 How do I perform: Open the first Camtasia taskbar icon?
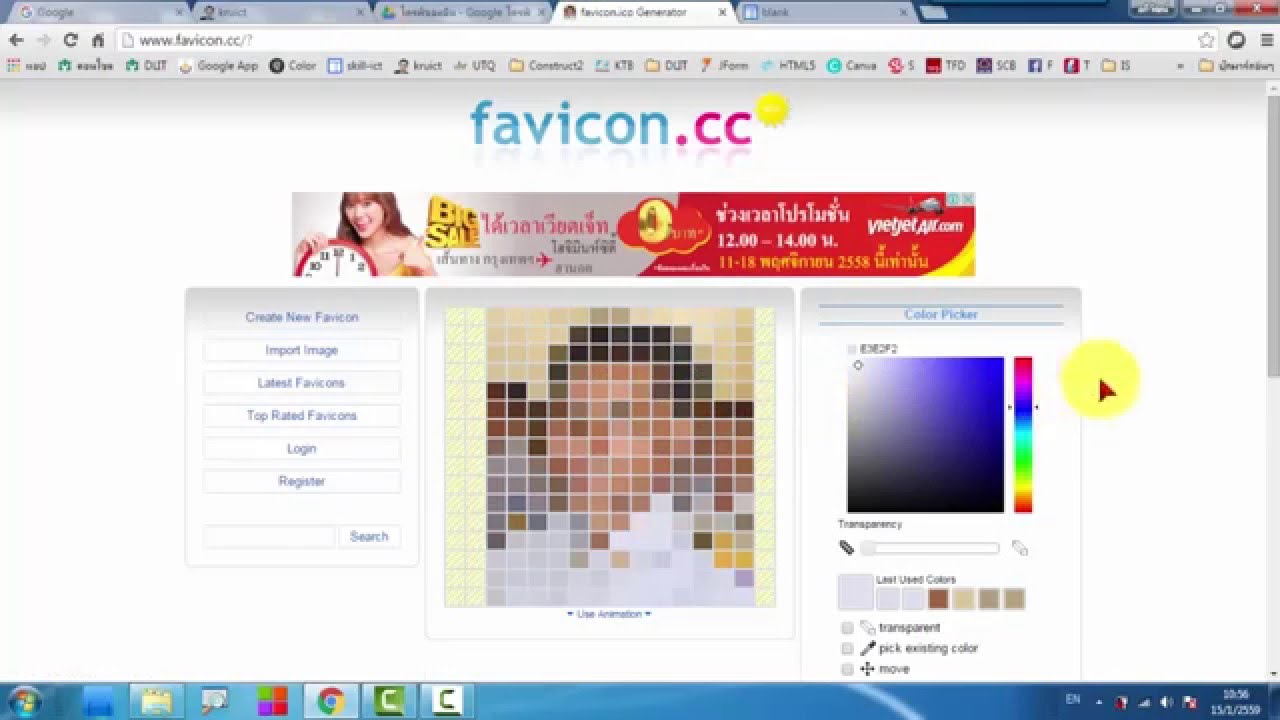(x=388, y=701)
